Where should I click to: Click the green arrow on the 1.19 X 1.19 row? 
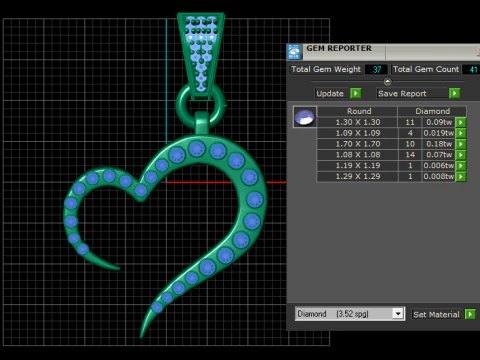point(461,166)
